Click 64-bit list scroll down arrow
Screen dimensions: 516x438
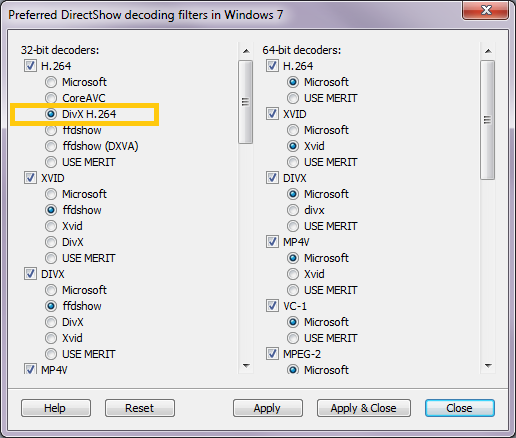[x=488, y=366]
